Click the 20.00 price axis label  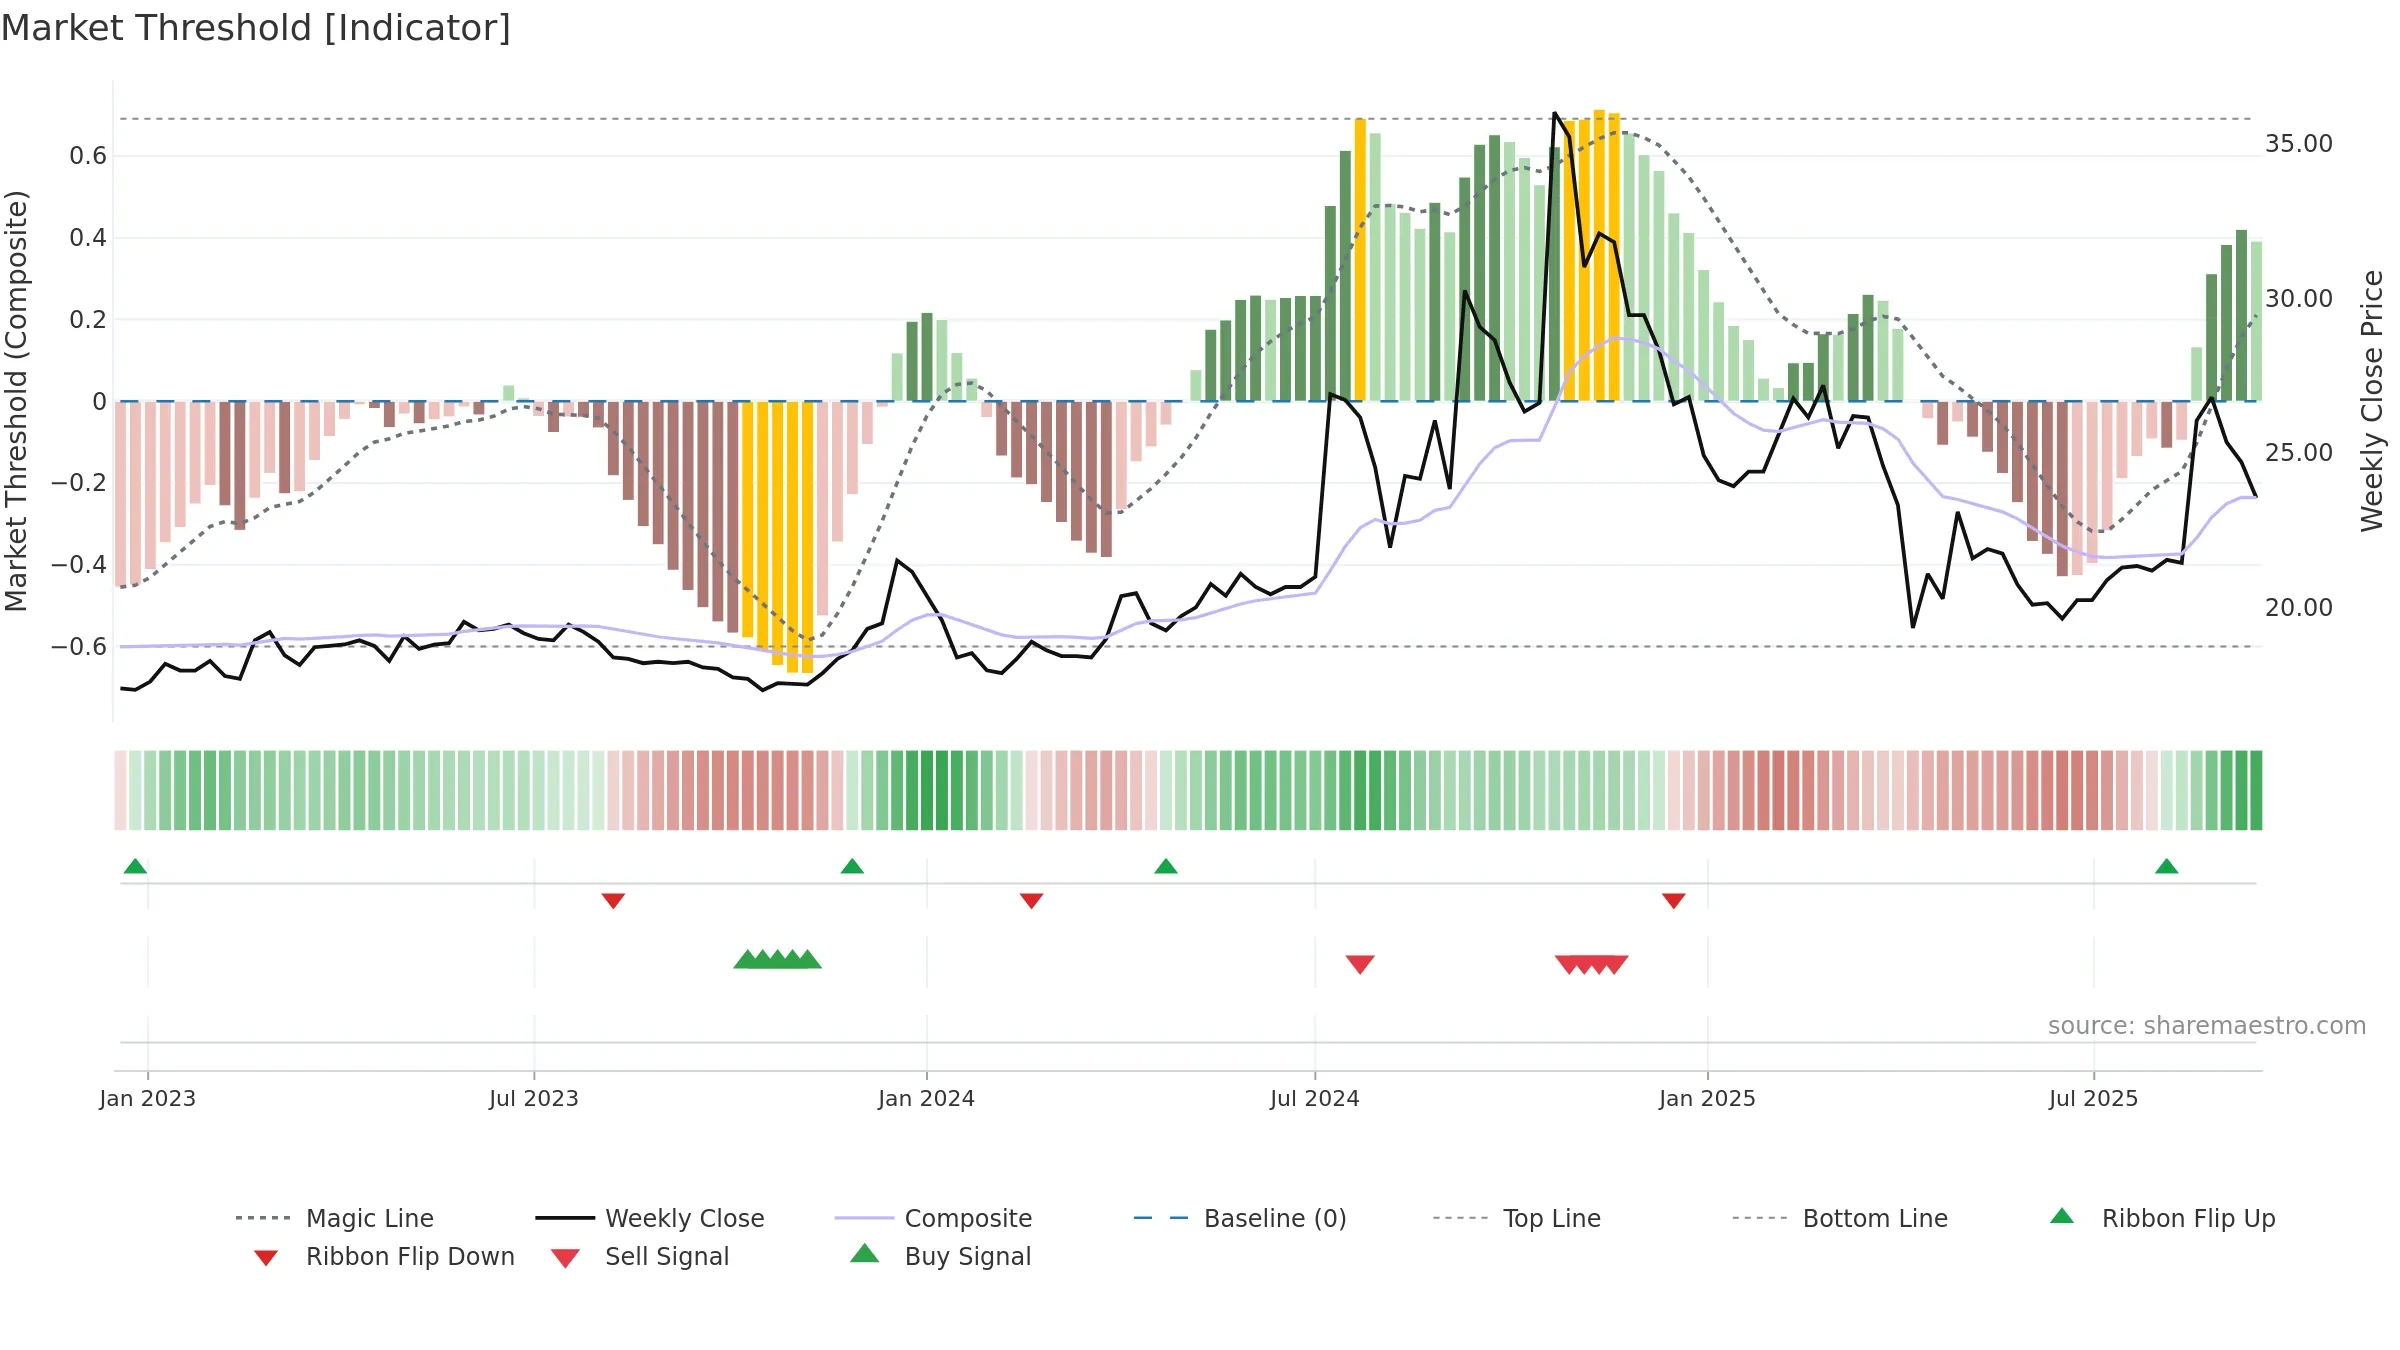(x=2299, y=608)
